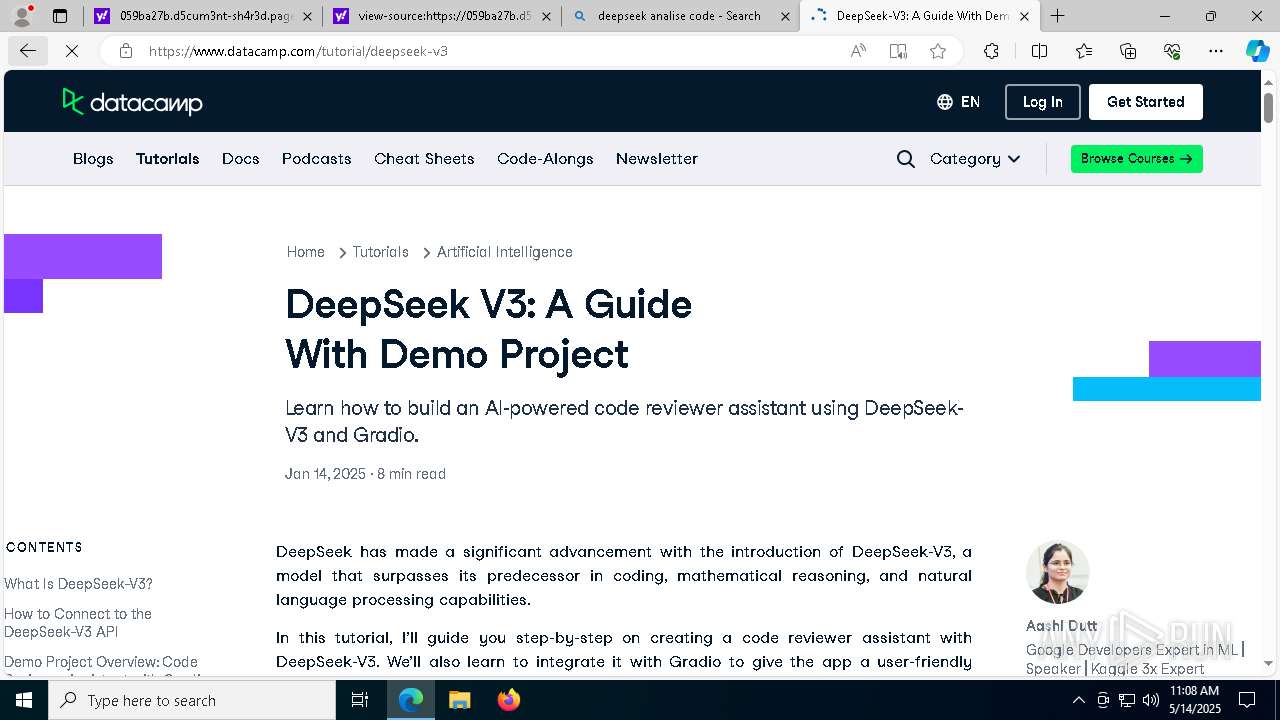Click the page's vertical scrollbar thumb
Image resolution: width=1280 pixels, height=720 pixels.
click(1268, 106)
